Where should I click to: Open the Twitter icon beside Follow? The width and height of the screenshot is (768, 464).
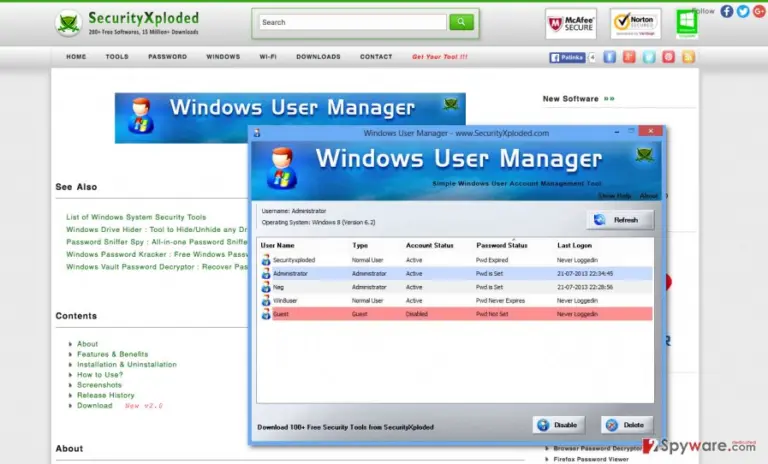[743, 11]
